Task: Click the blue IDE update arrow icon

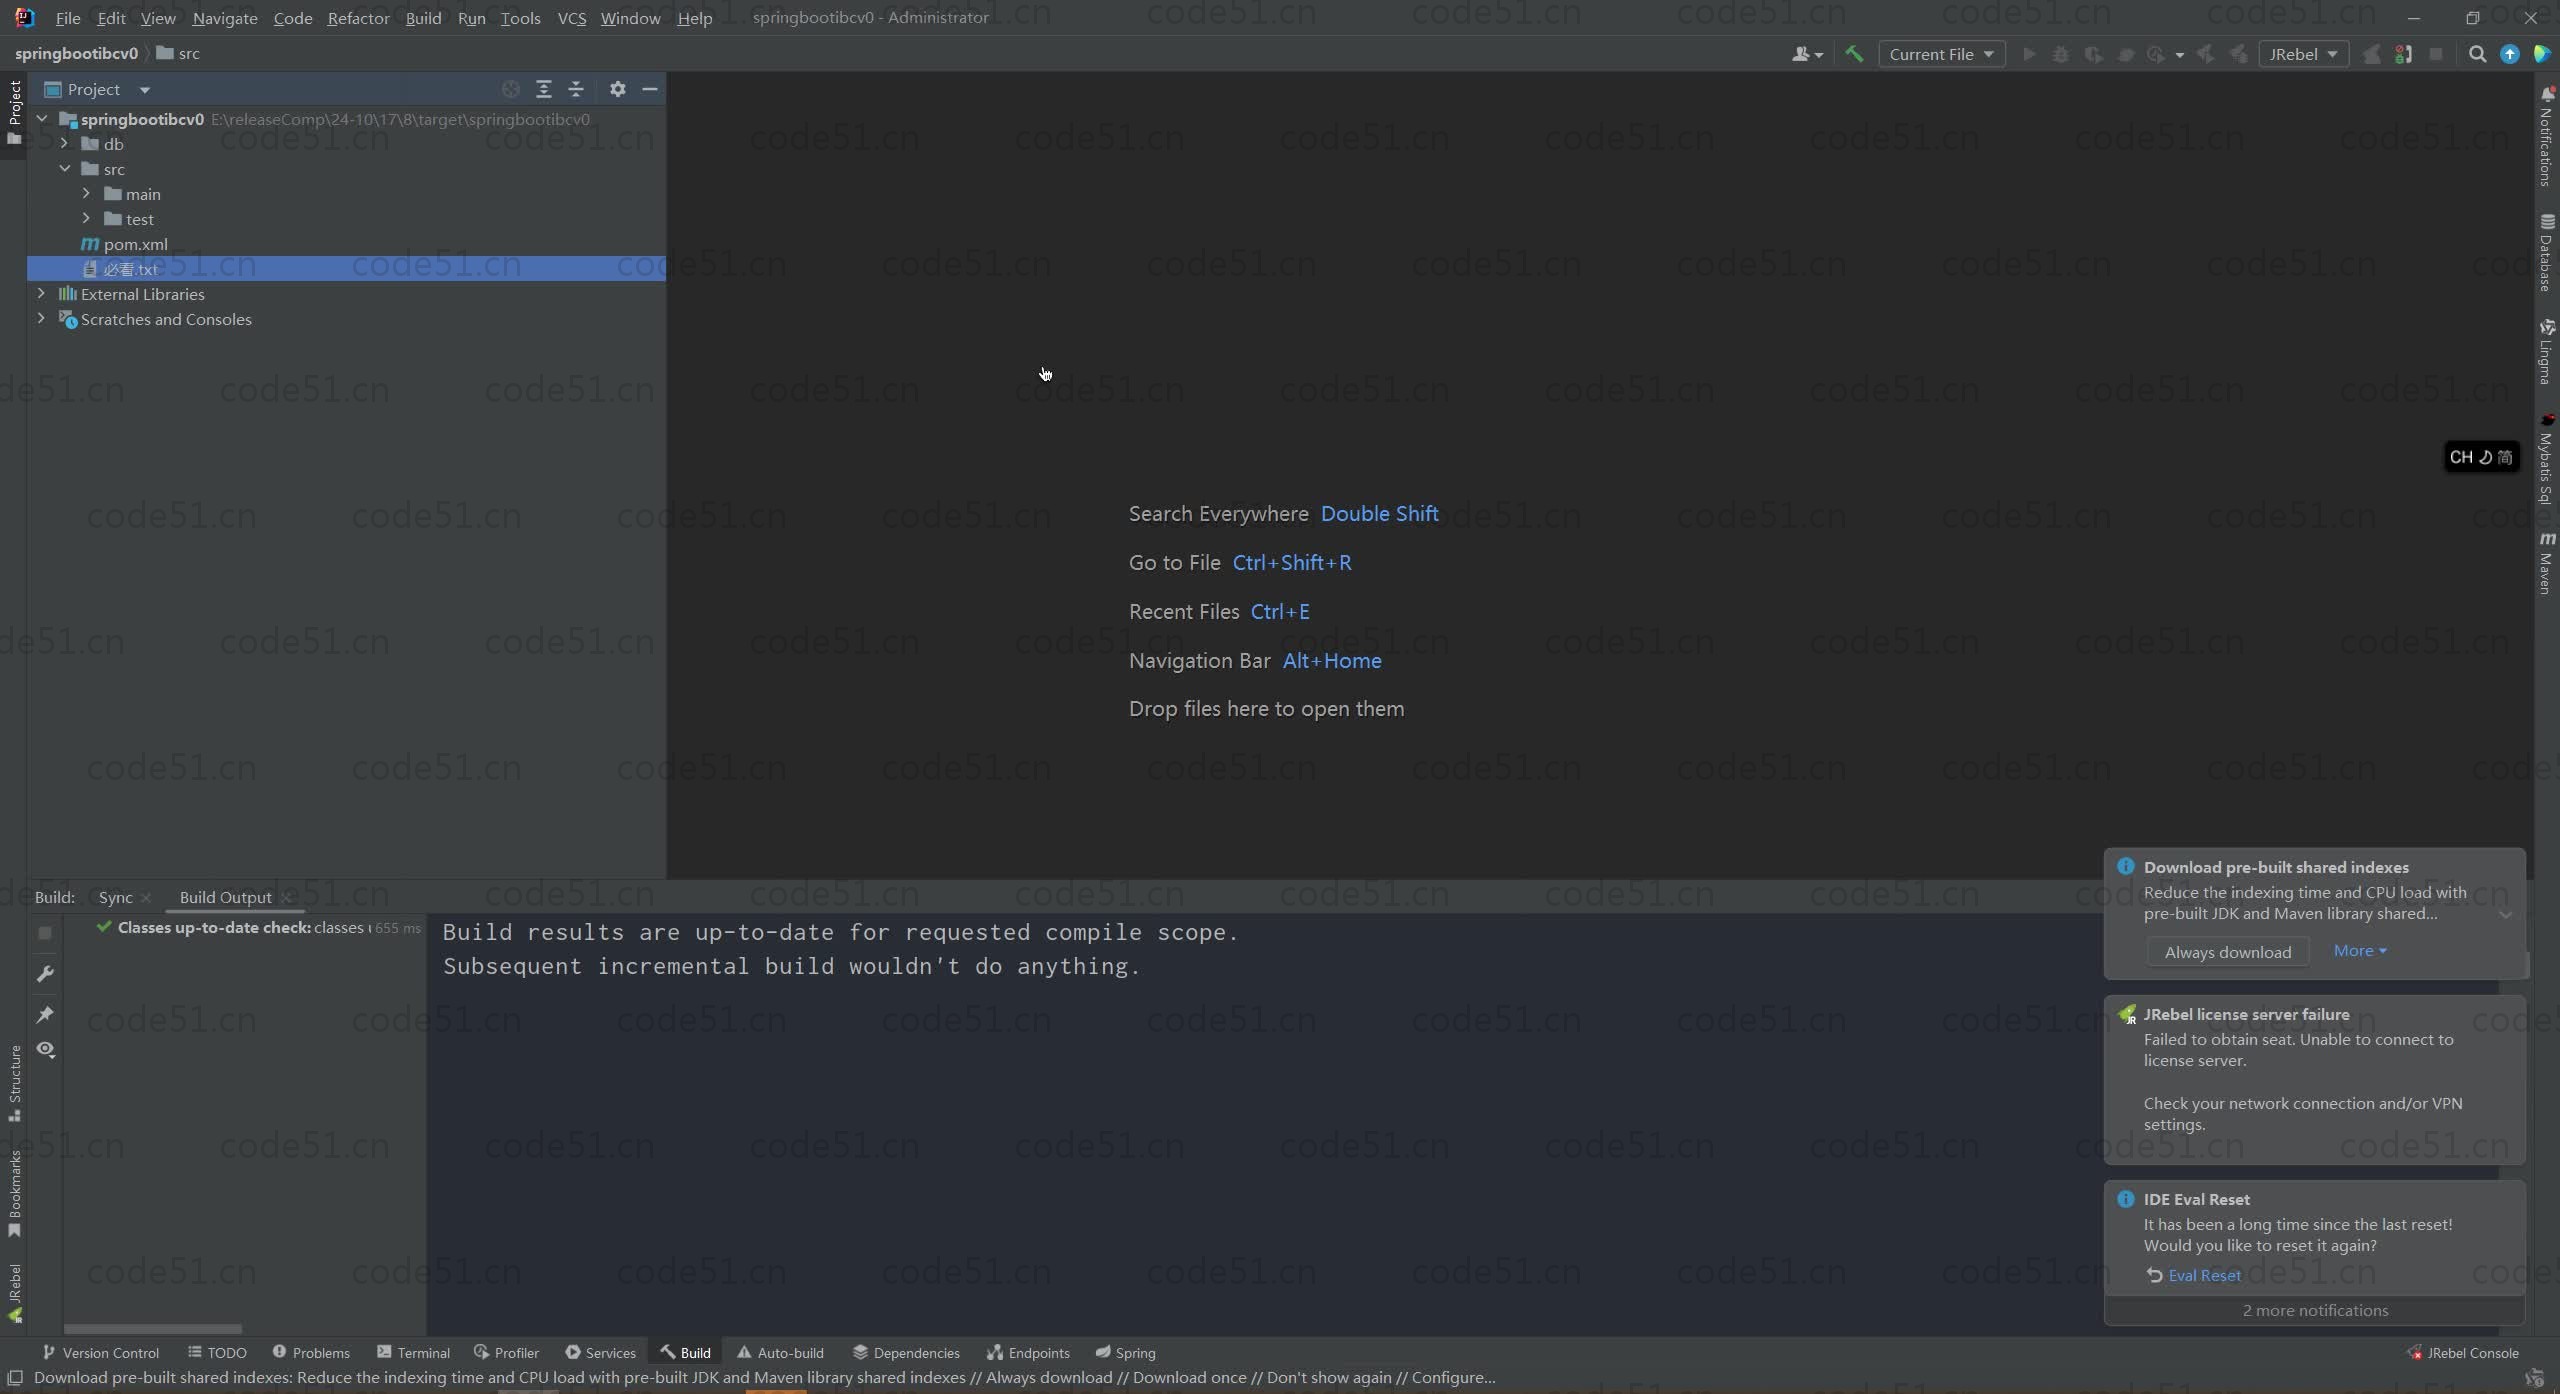Action: point(2509,54)
